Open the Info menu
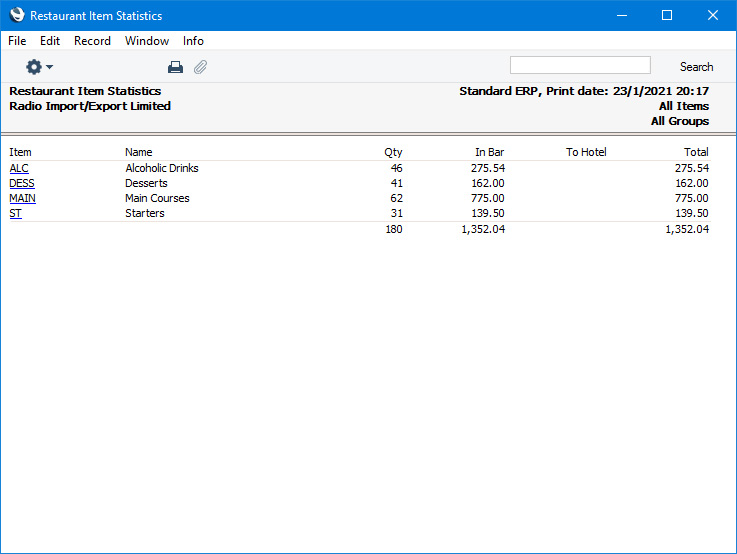This screenshot has height=554, width=737. (x=193, y=41)
